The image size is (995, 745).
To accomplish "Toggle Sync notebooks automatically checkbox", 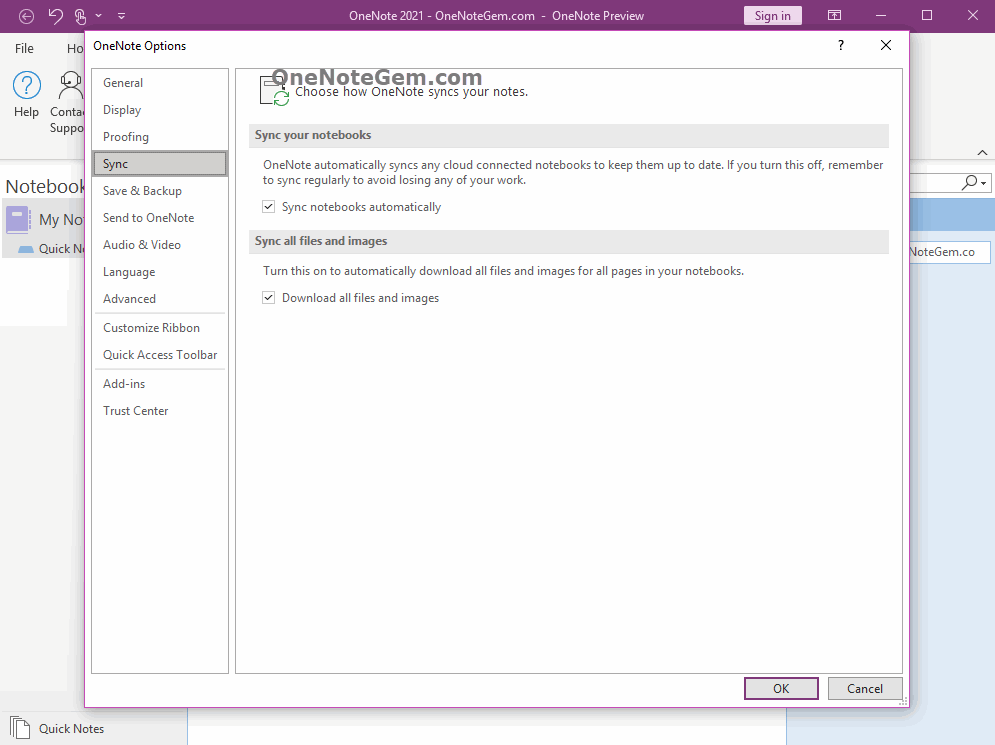I will 268,207.
